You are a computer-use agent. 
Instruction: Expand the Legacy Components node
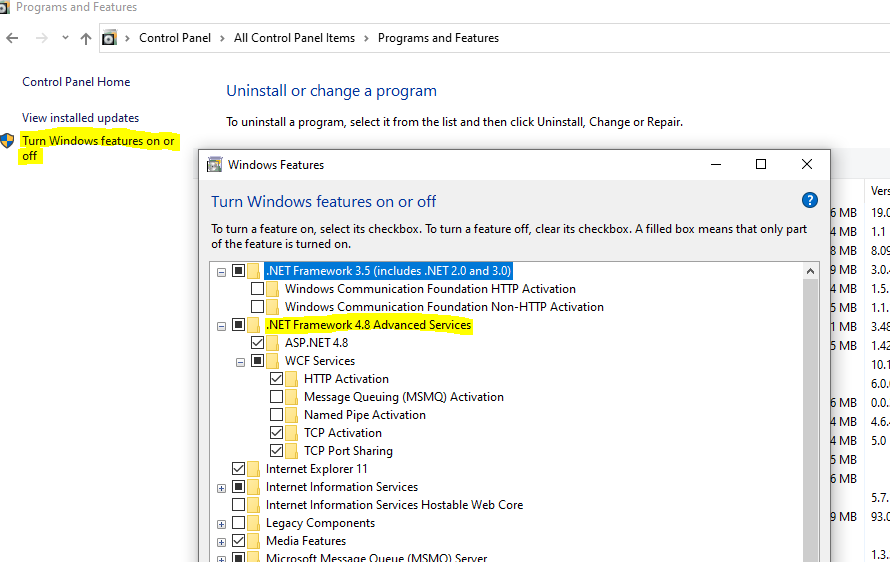221,525
